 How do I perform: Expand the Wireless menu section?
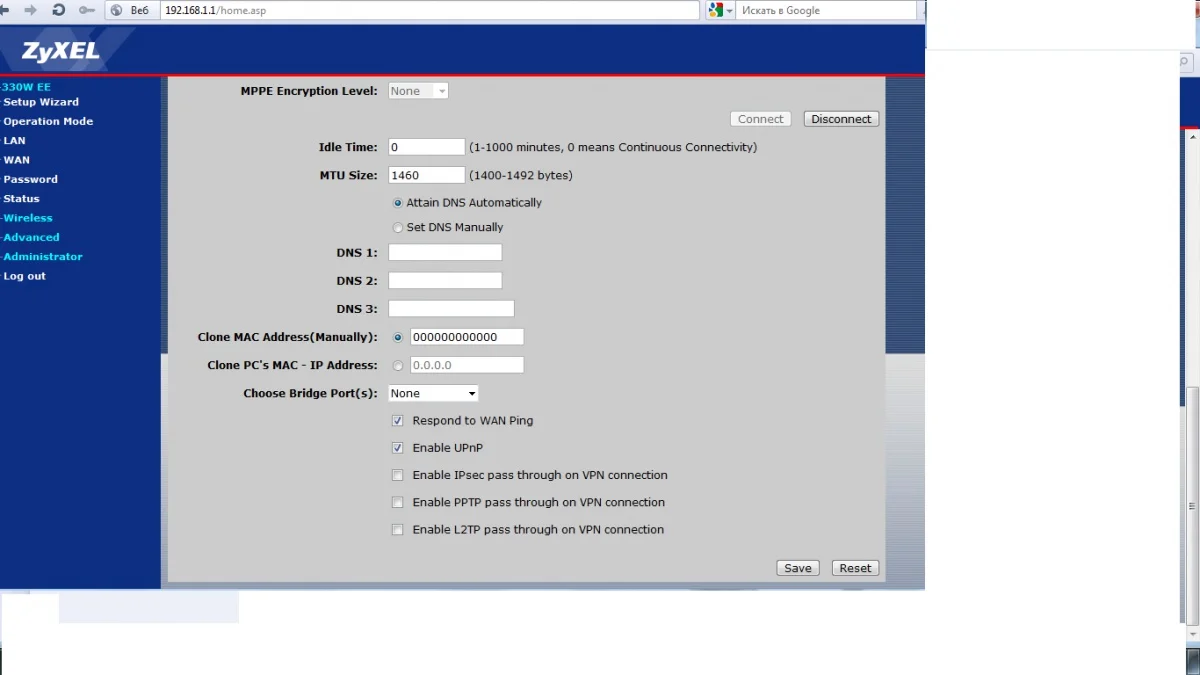point(27,218)
